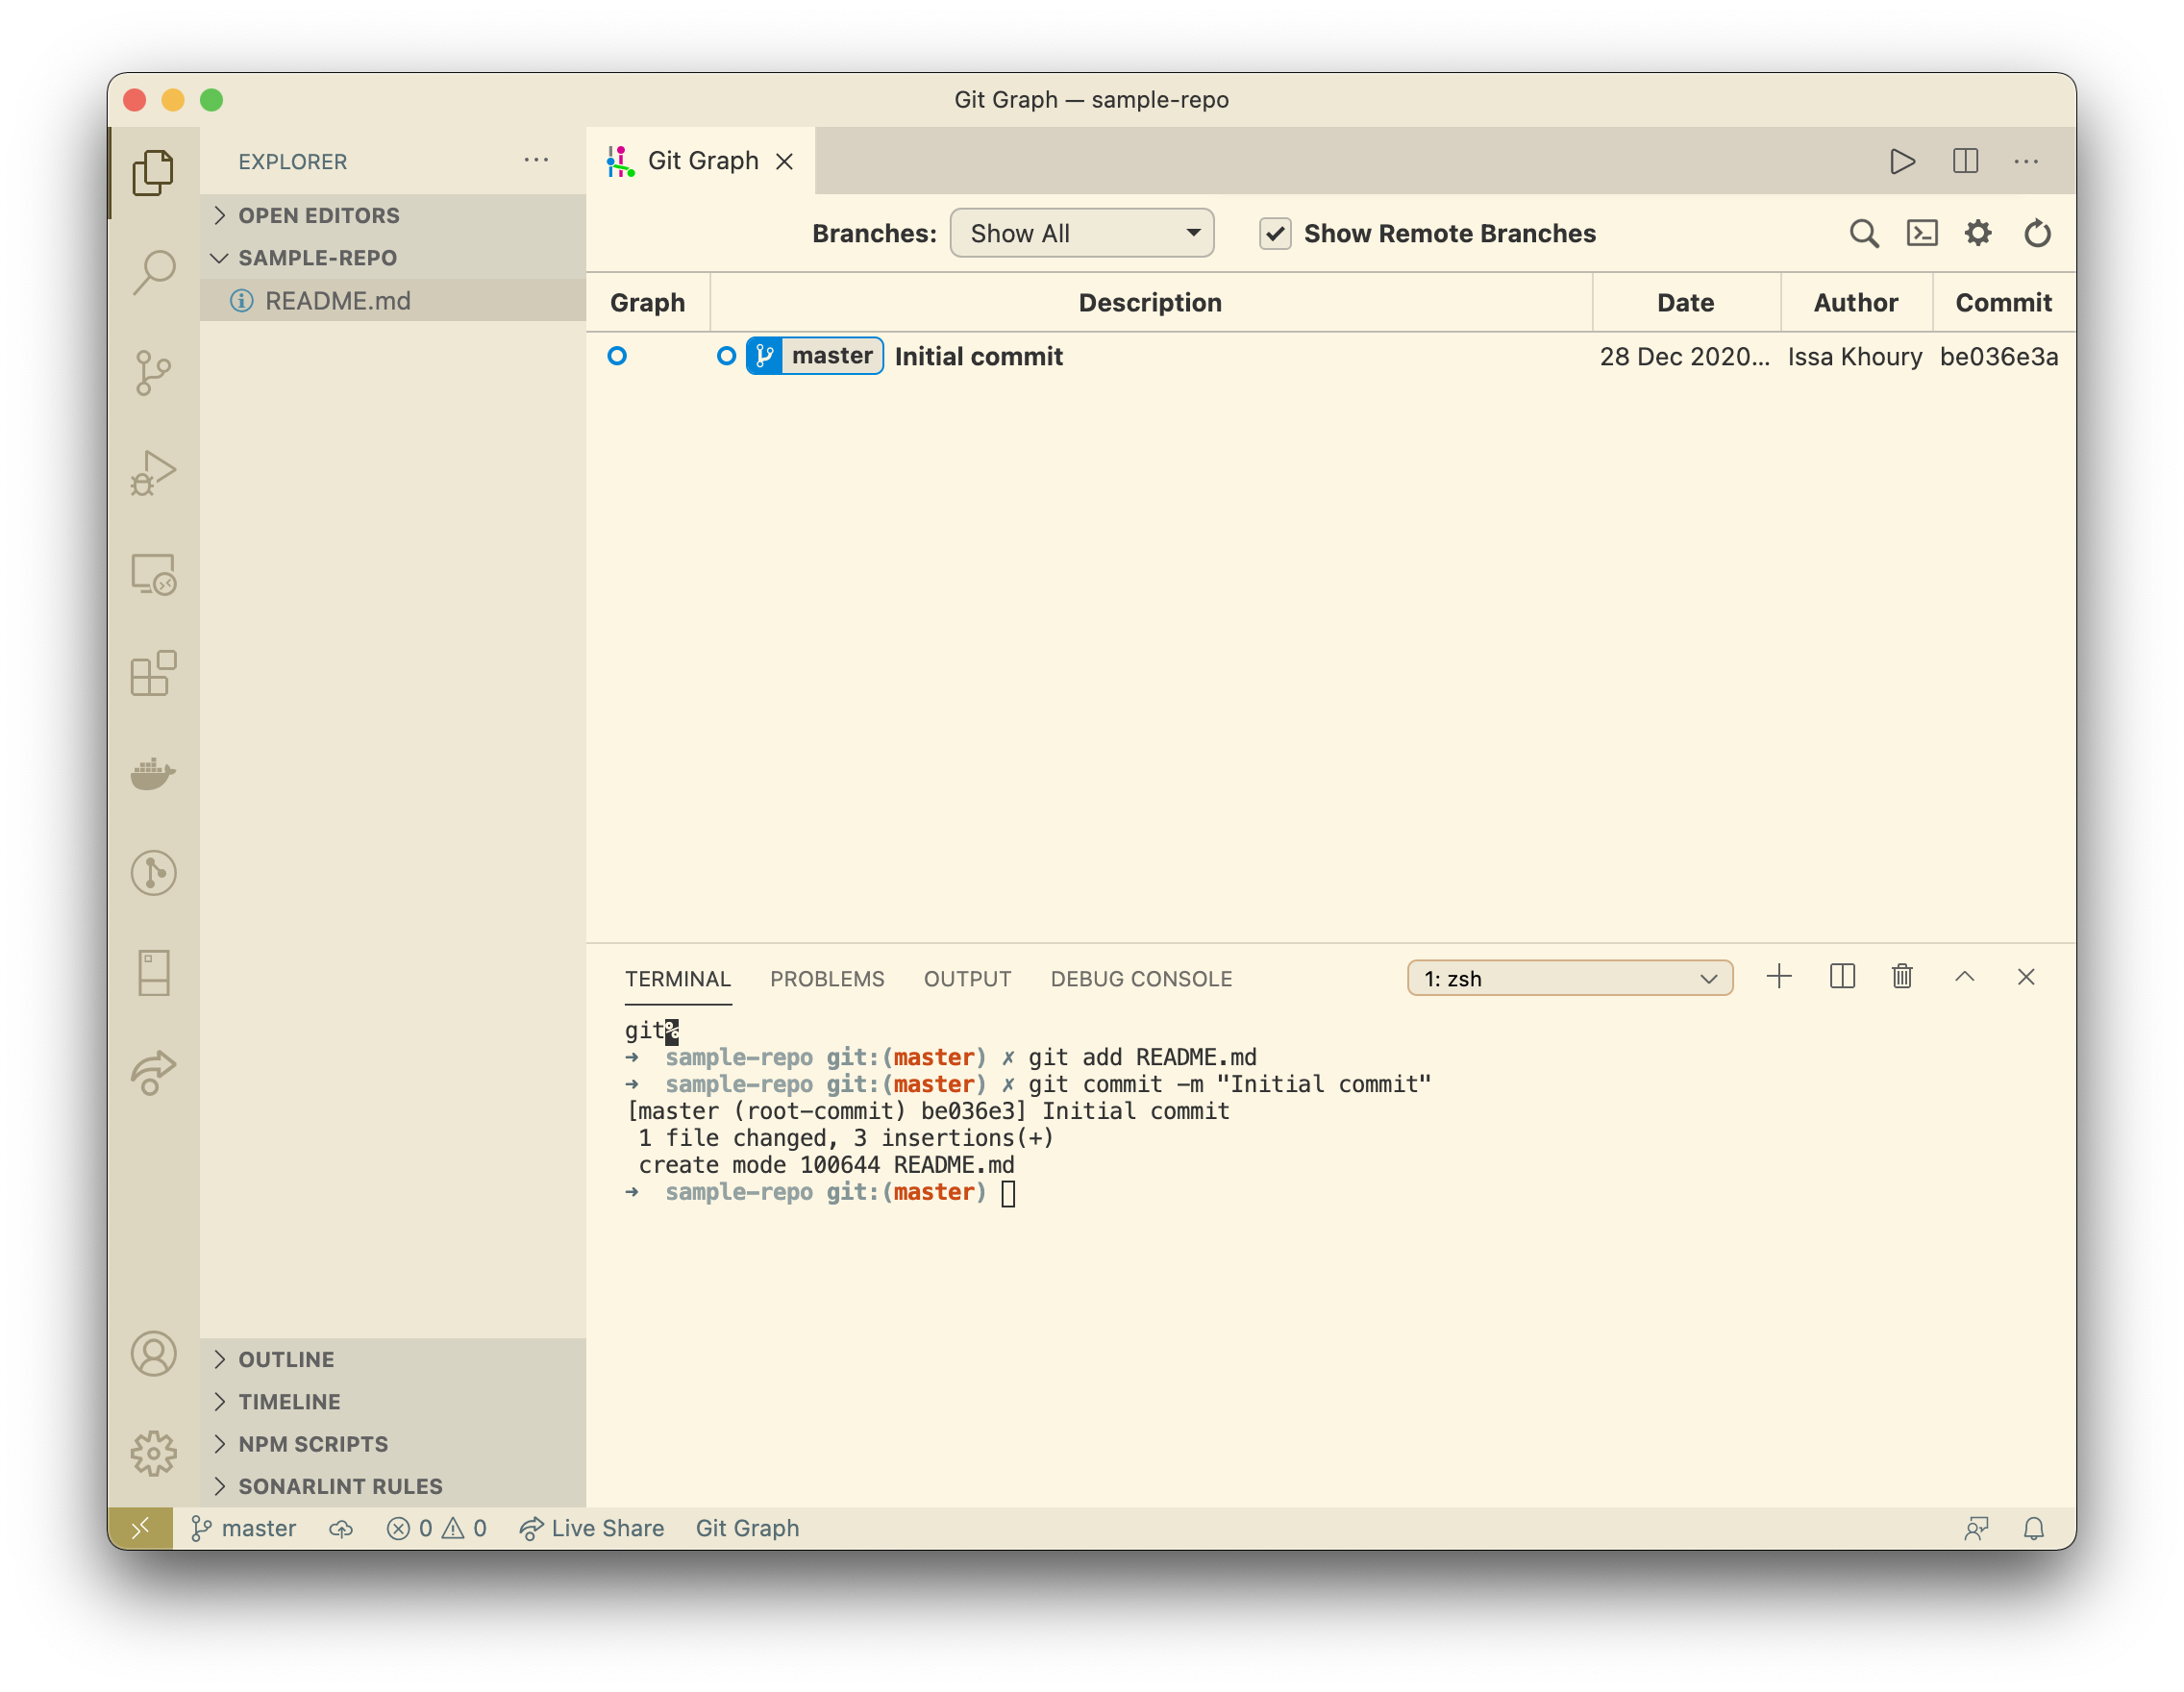Click Git Graph in status bar
Viewport: 2184px width, 1692px height.
(x=747, y=1528)
